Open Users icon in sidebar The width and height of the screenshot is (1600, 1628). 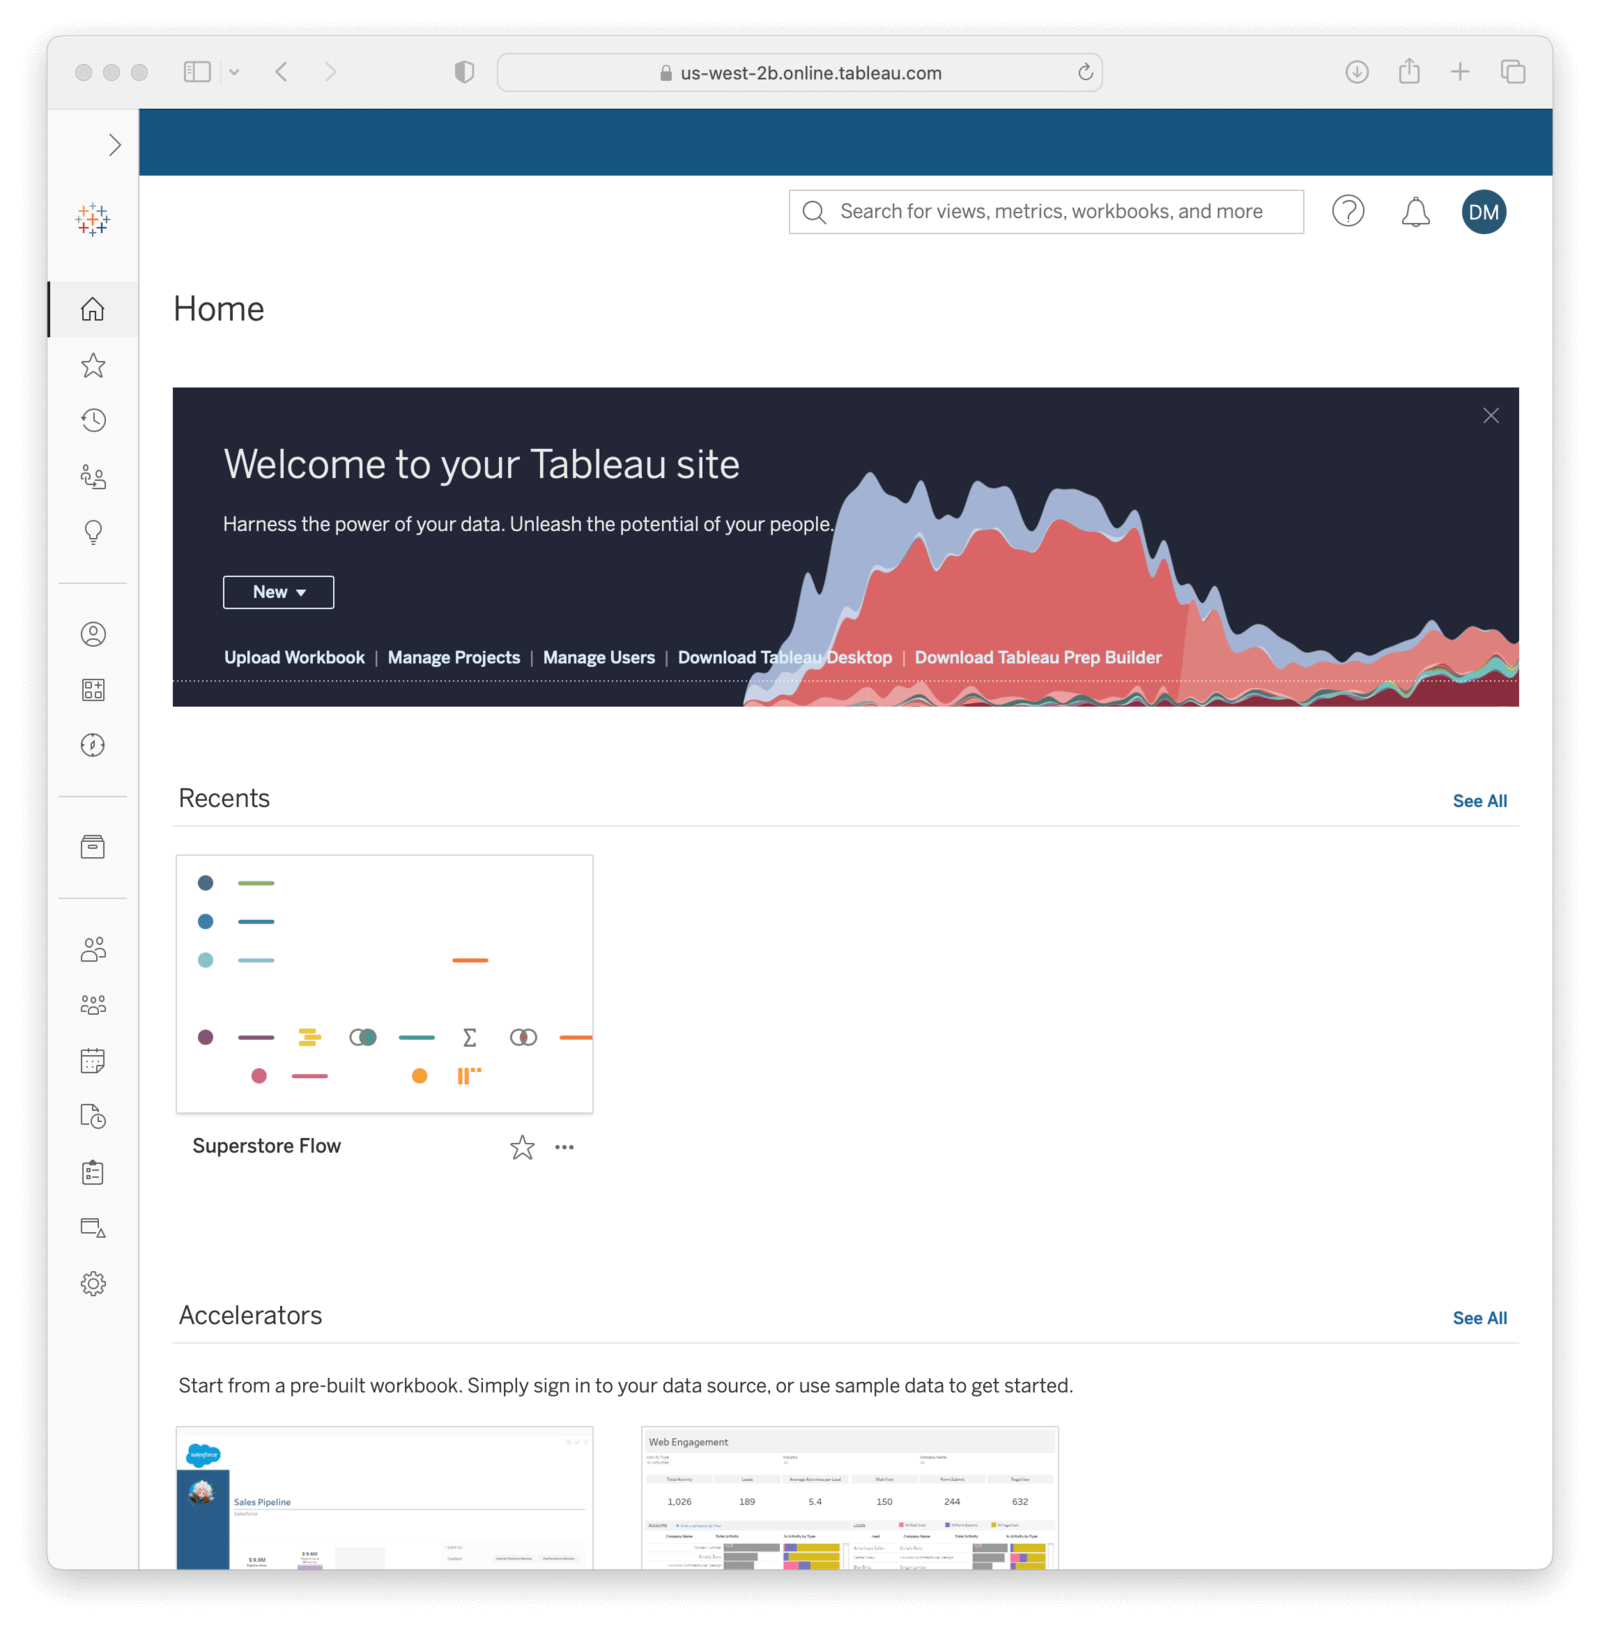[93, 949]
